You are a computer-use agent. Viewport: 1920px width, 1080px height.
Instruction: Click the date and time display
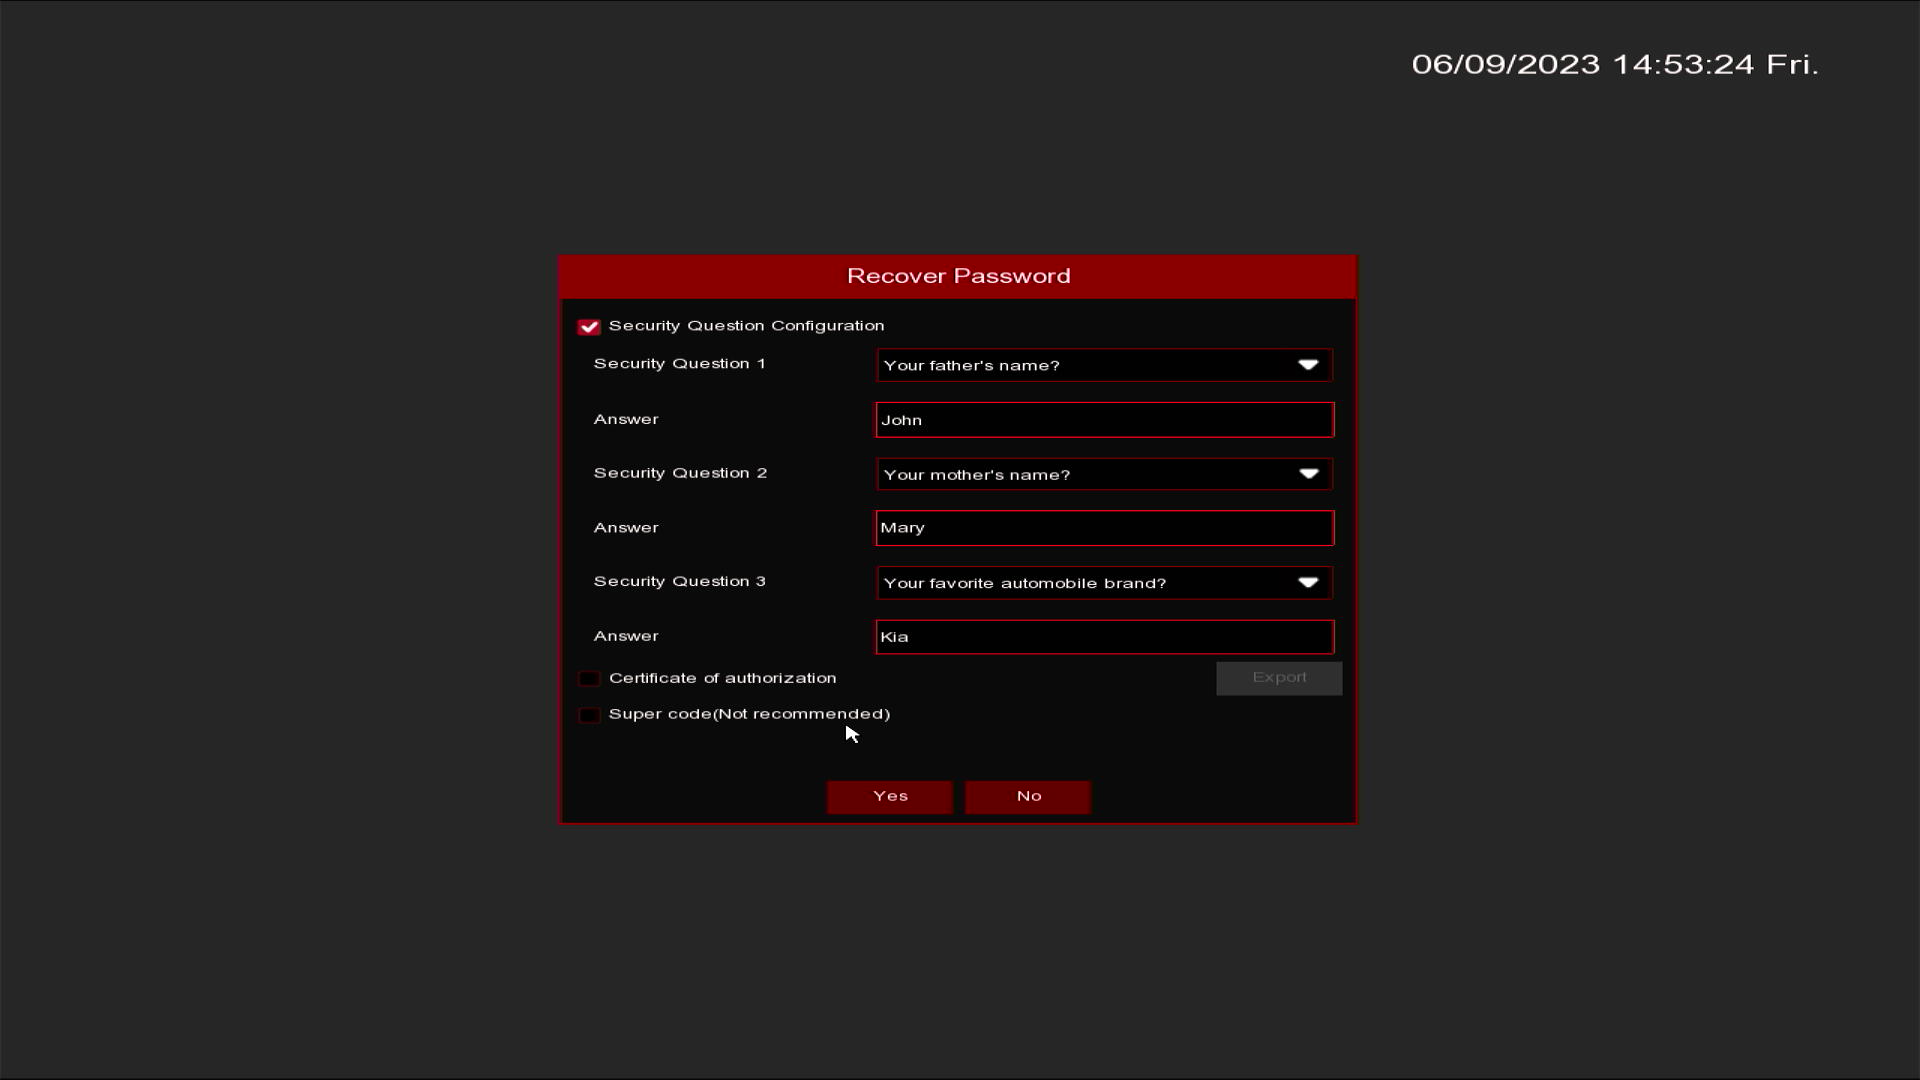[1614, 64]
